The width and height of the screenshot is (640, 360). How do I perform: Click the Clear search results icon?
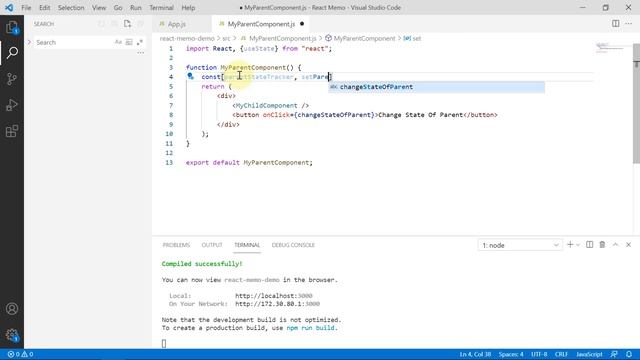pyautogui.click(x=114, y=24)
